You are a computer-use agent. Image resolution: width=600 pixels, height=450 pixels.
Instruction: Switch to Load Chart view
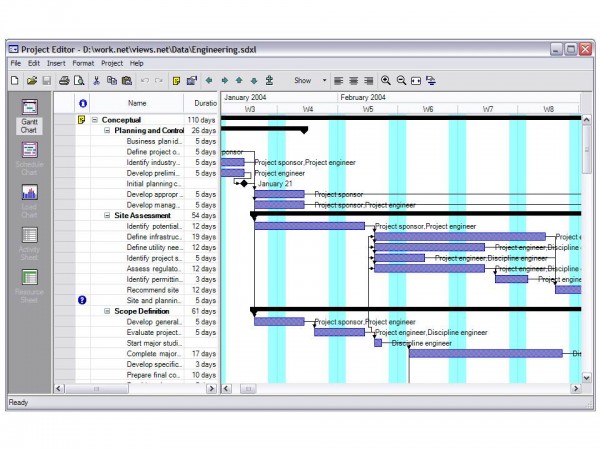pyautogui.click(x=29, y=201)
